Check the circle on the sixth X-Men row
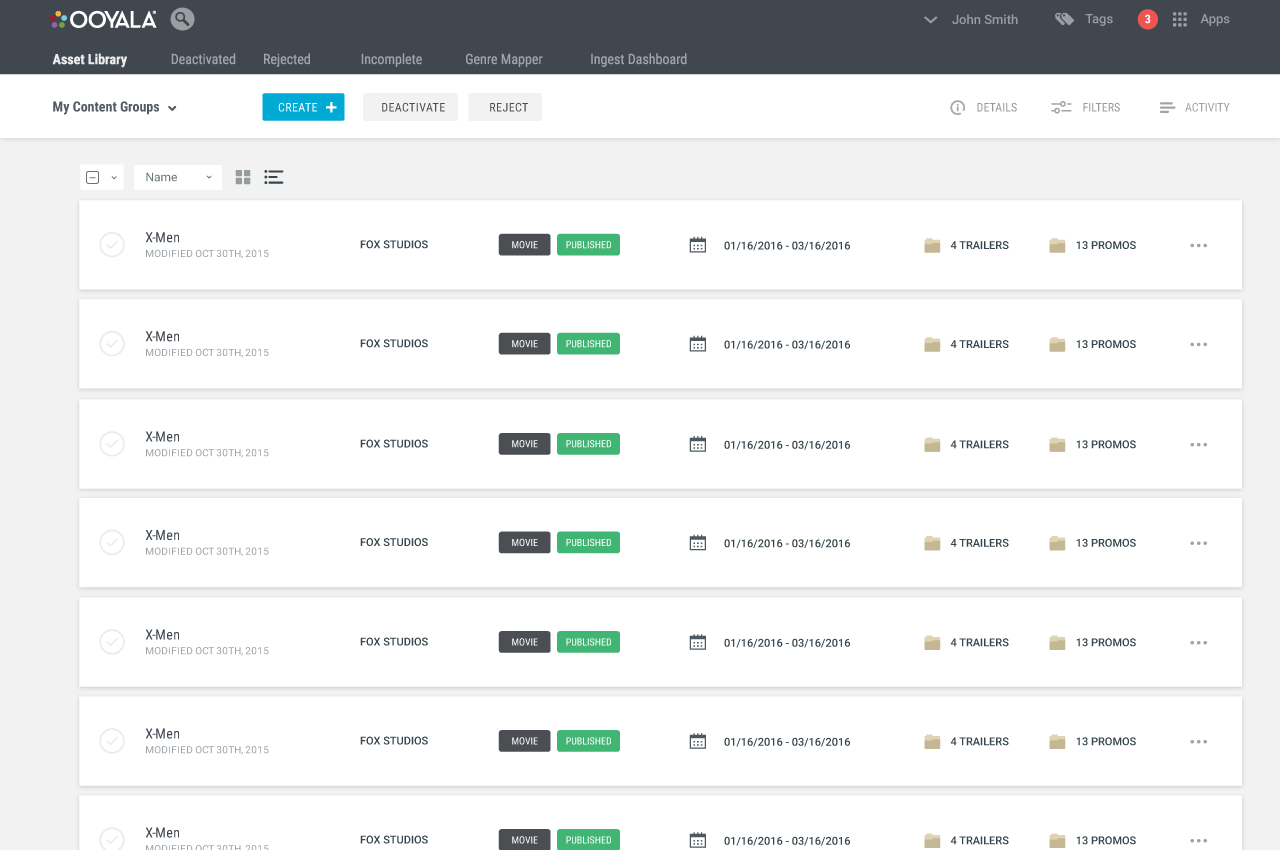 [112, 740]
